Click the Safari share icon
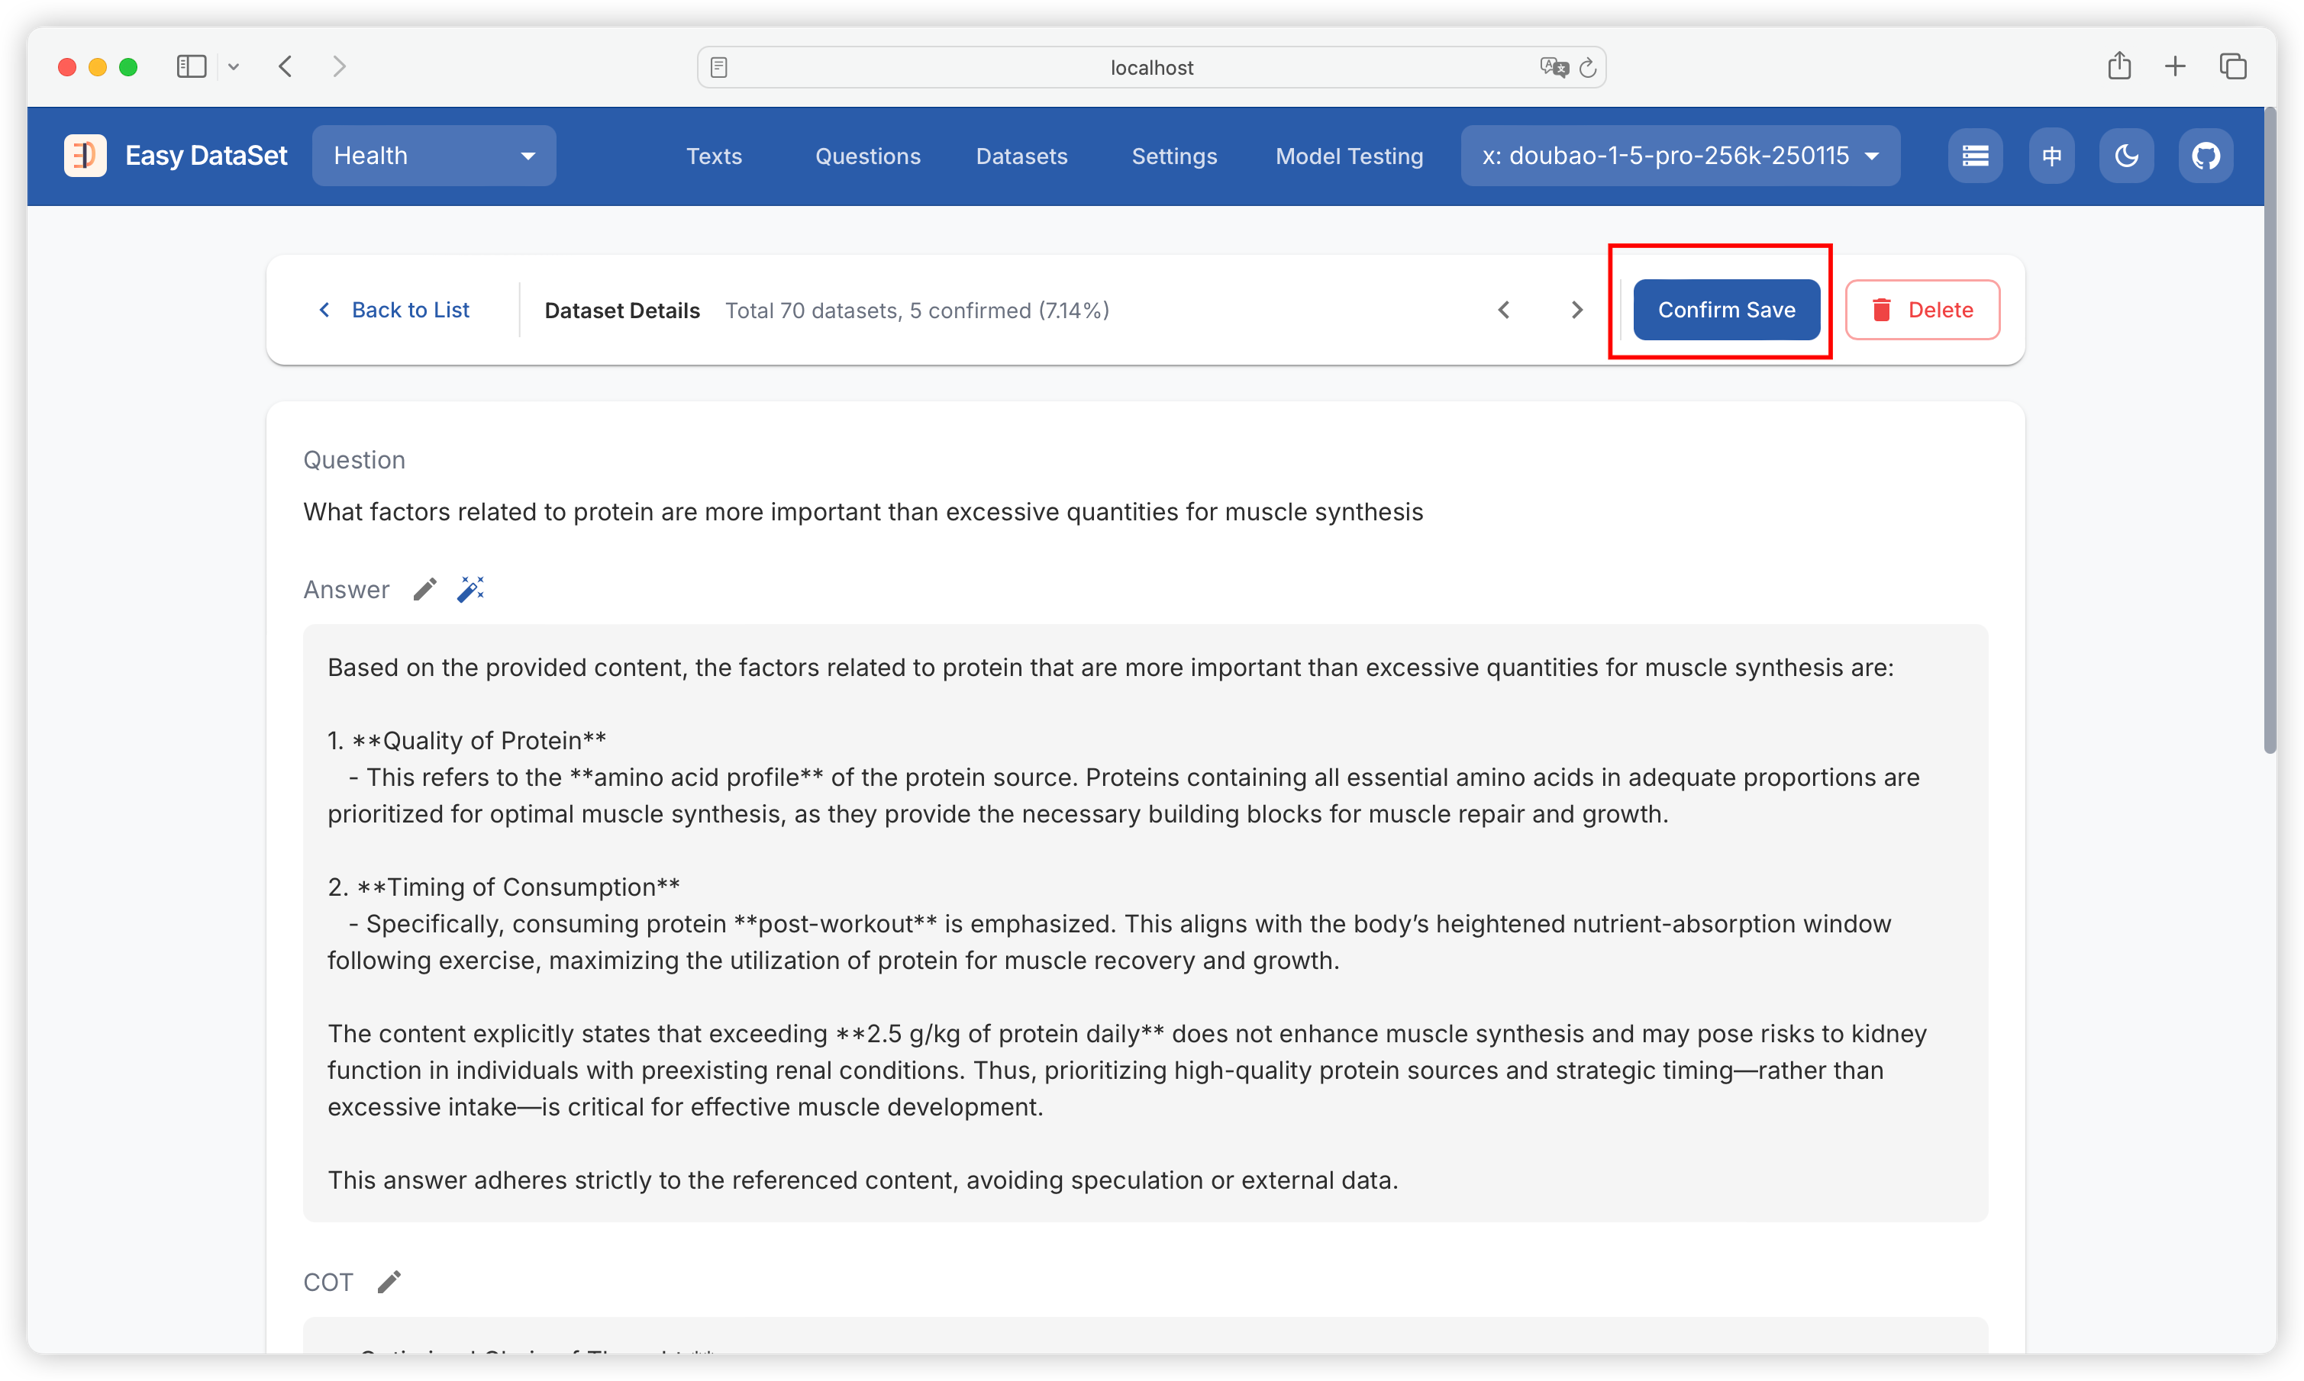 (x=2119, y=67)
